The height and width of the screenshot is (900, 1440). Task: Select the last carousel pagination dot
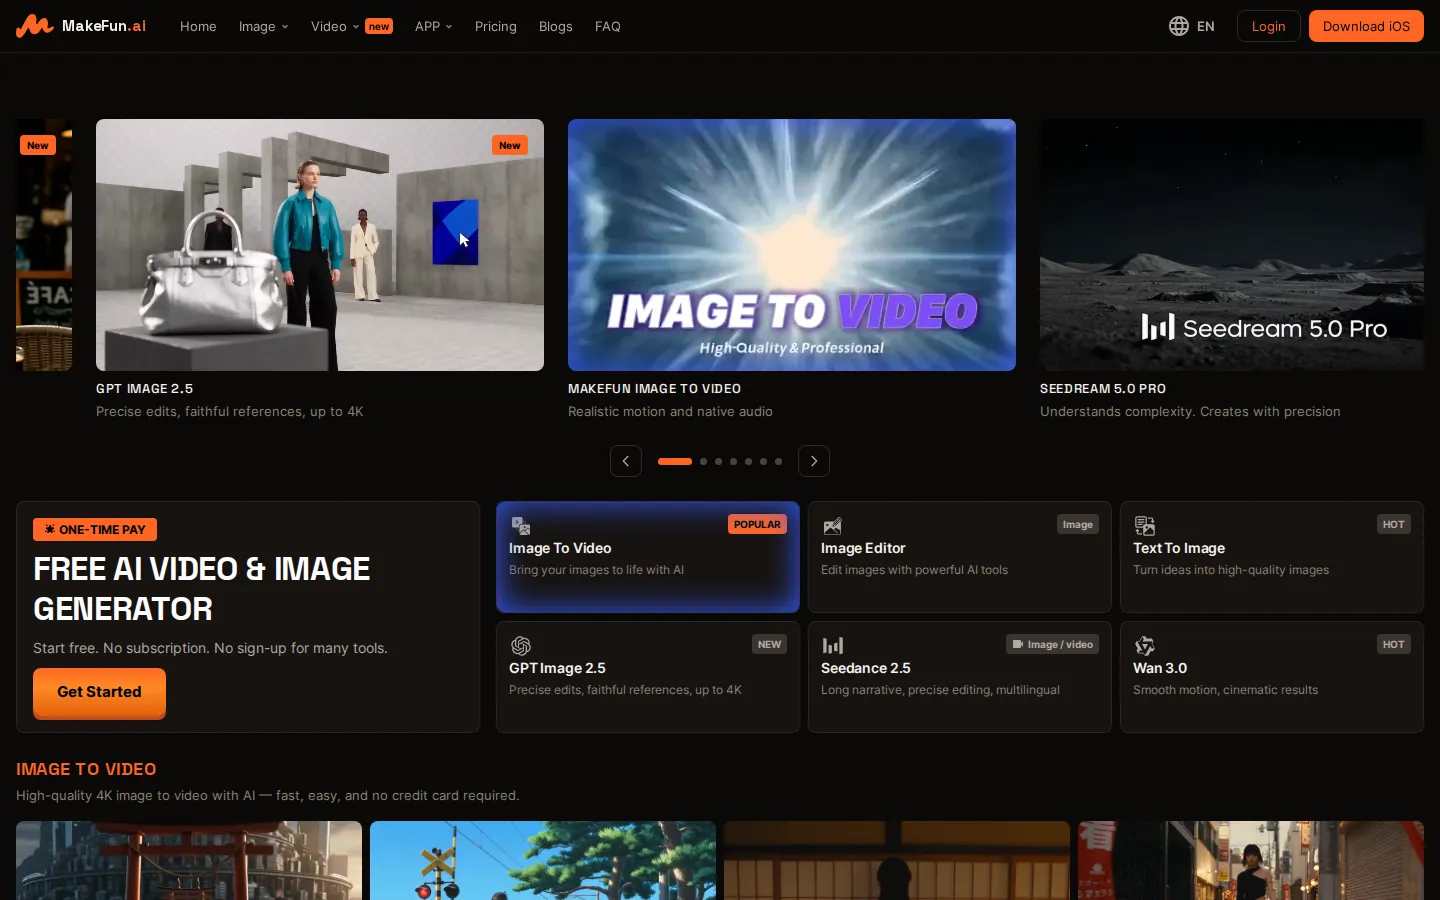coord(779,461)
